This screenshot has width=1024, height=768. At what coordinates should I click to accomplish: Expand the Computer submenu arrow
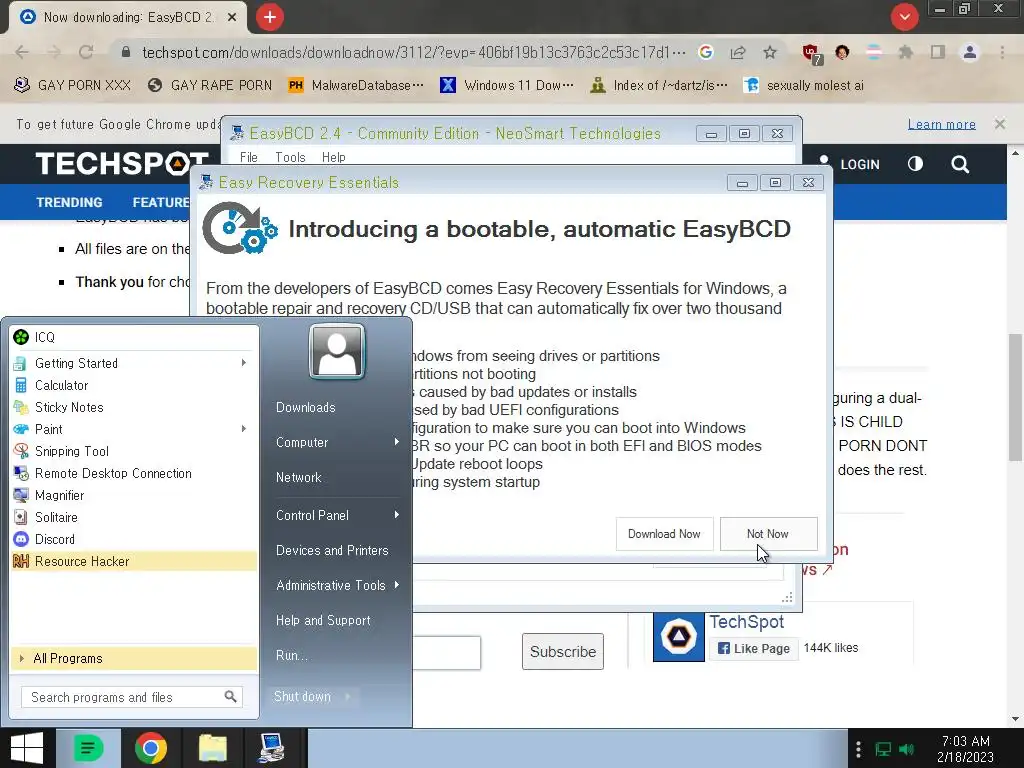(x=396, y=442)
